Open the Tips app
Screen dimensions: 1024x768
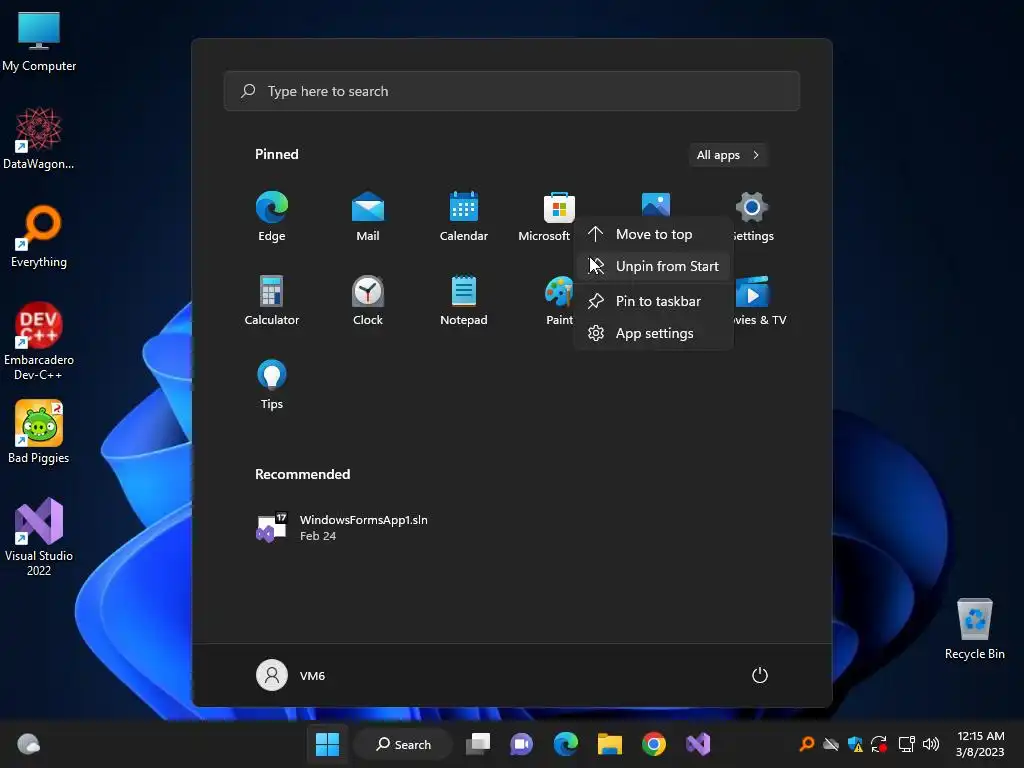(x=272, y=384)
